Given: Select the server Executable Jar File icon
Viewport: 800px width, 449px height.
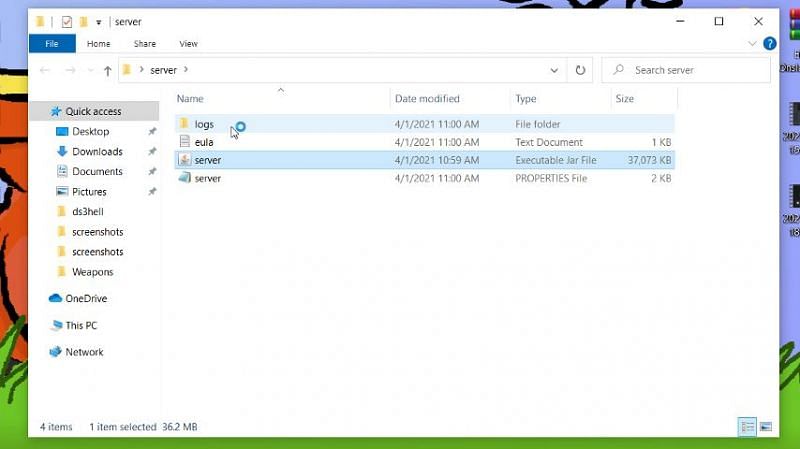Looking at the screenshot, I should [184, 160].
